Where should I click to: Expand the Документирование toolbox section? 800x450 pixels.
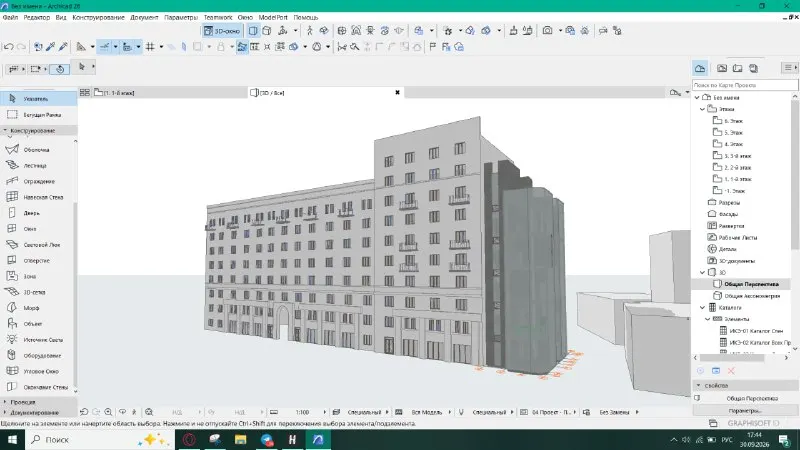pos(38,412)
